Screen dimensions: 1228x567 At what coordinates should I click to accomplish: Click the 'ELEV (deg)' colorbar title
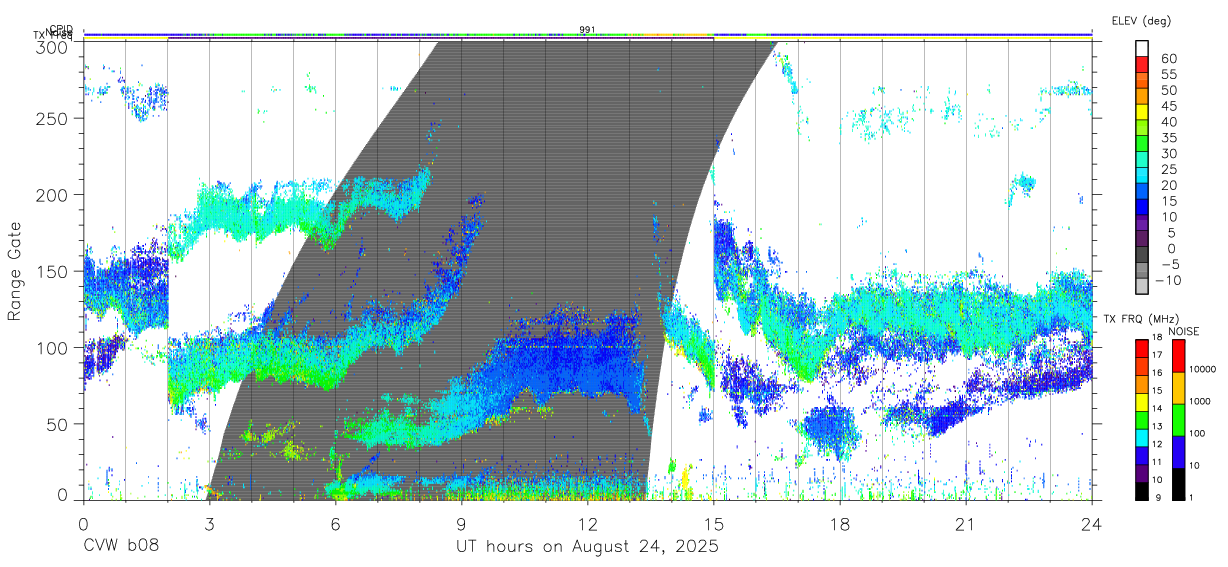point(1143,20)
